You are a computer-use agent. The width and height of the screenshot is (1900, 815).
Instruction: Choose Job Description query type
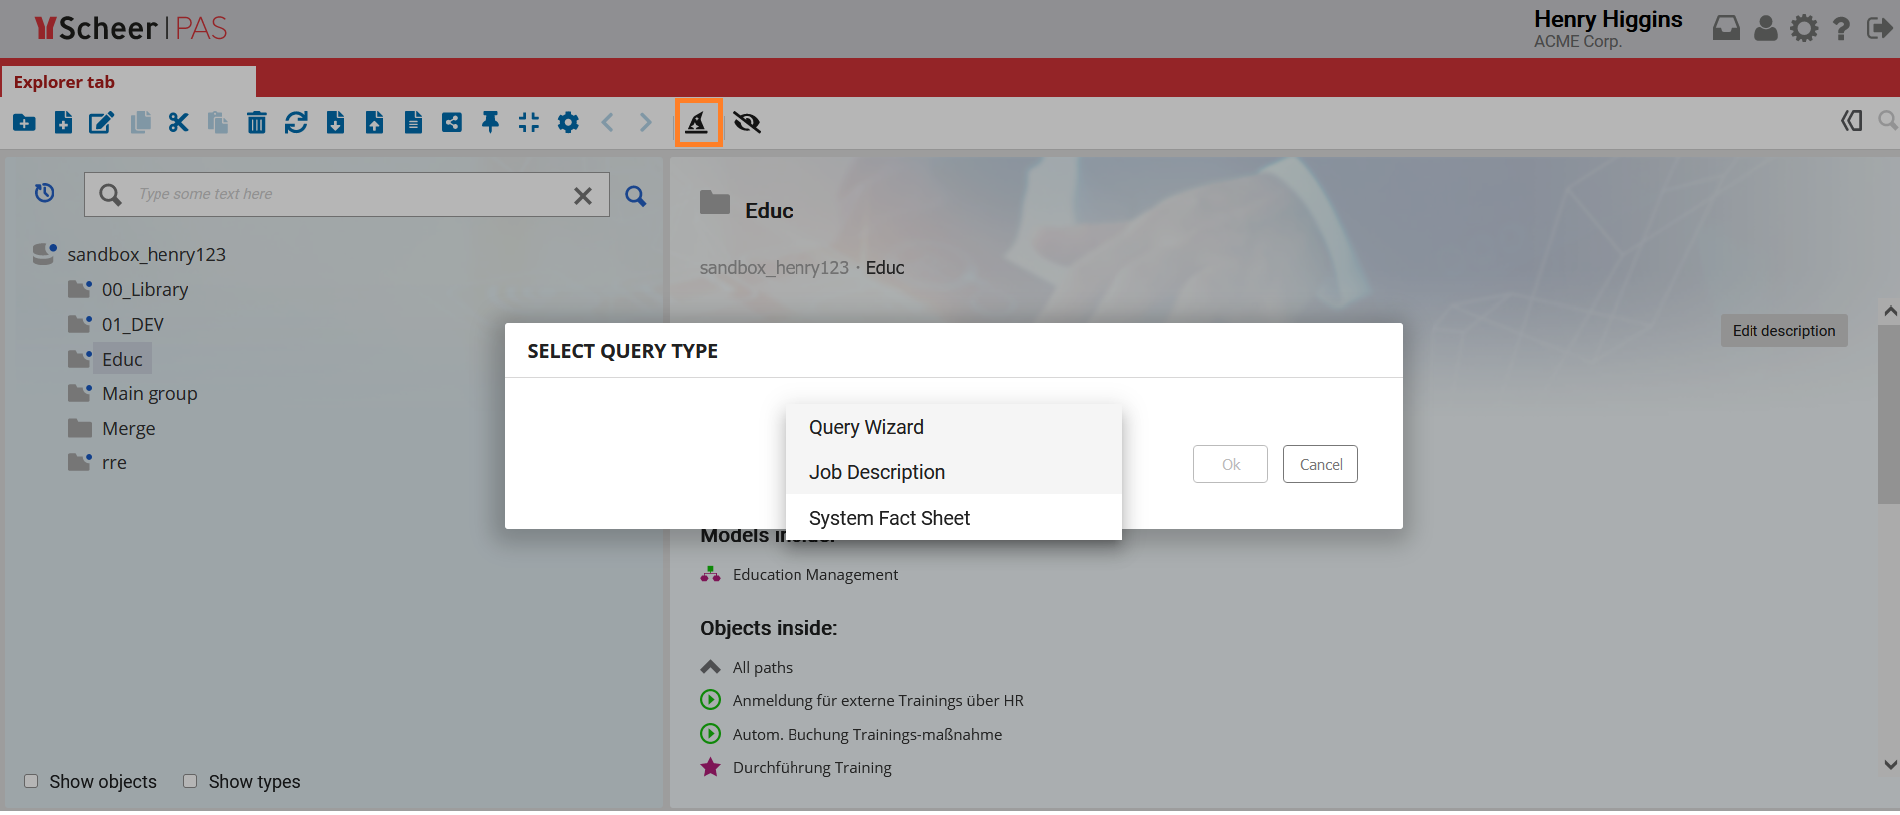(x=954, y=472)
